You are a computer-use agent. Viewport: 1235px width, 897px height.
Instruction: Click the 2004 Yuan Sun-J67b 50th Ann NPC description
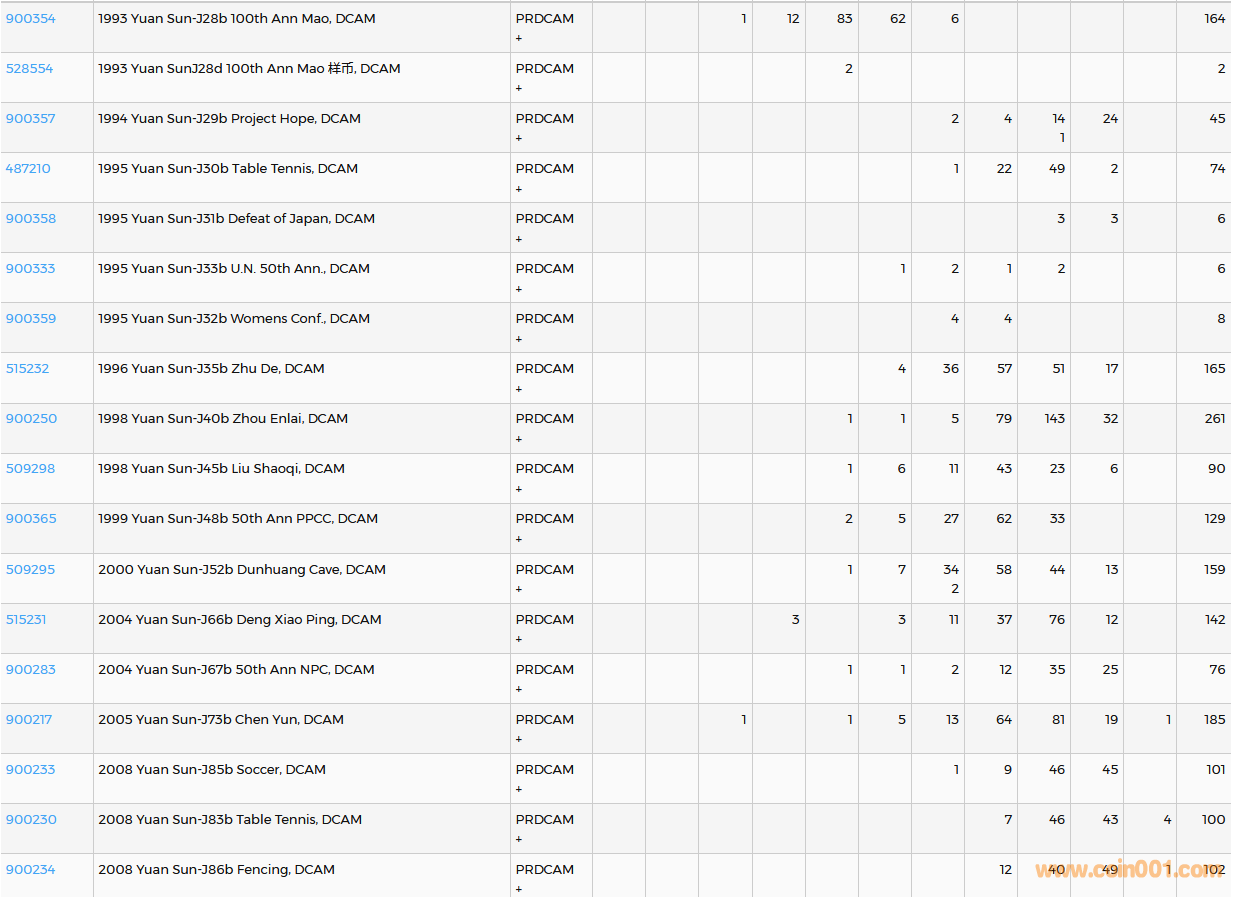point(236,670)
